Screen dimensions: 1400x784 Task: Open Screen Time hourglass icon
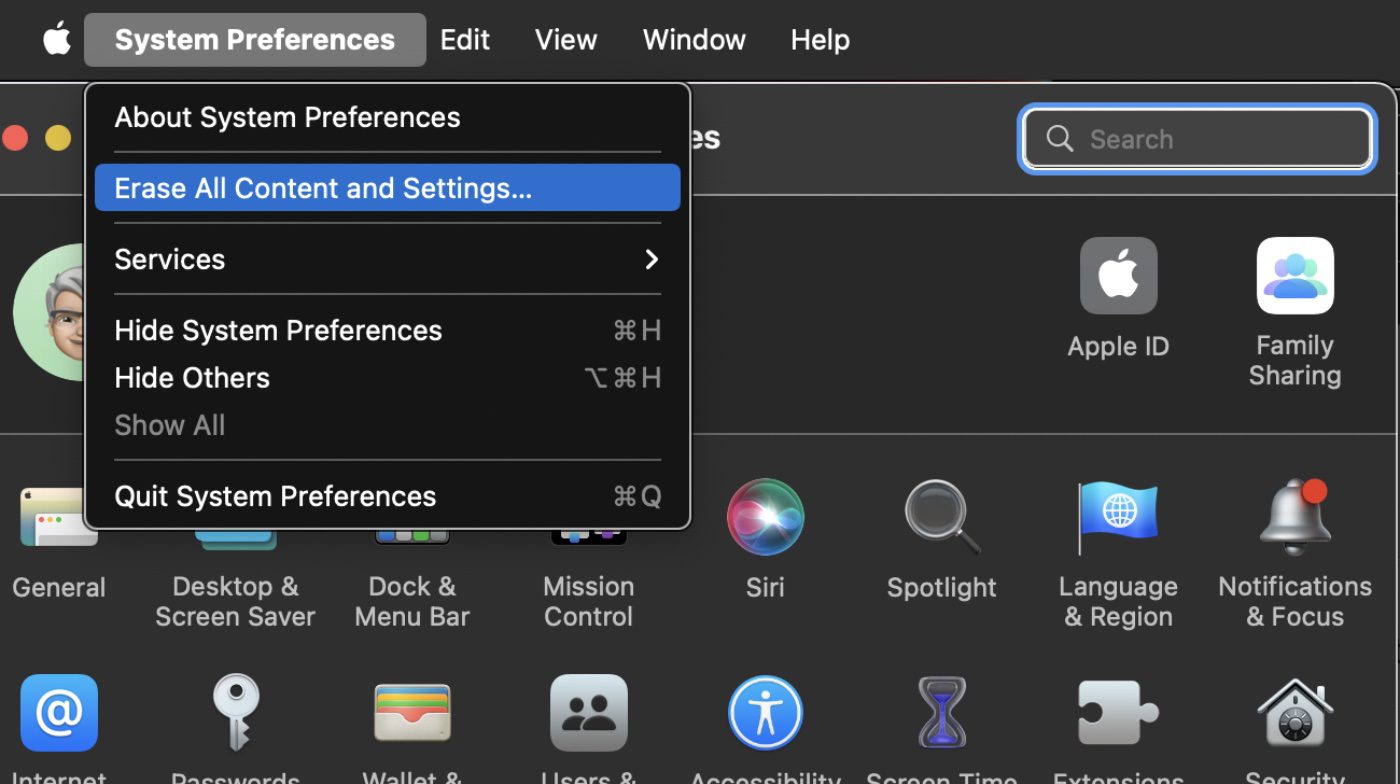point(941,713)
